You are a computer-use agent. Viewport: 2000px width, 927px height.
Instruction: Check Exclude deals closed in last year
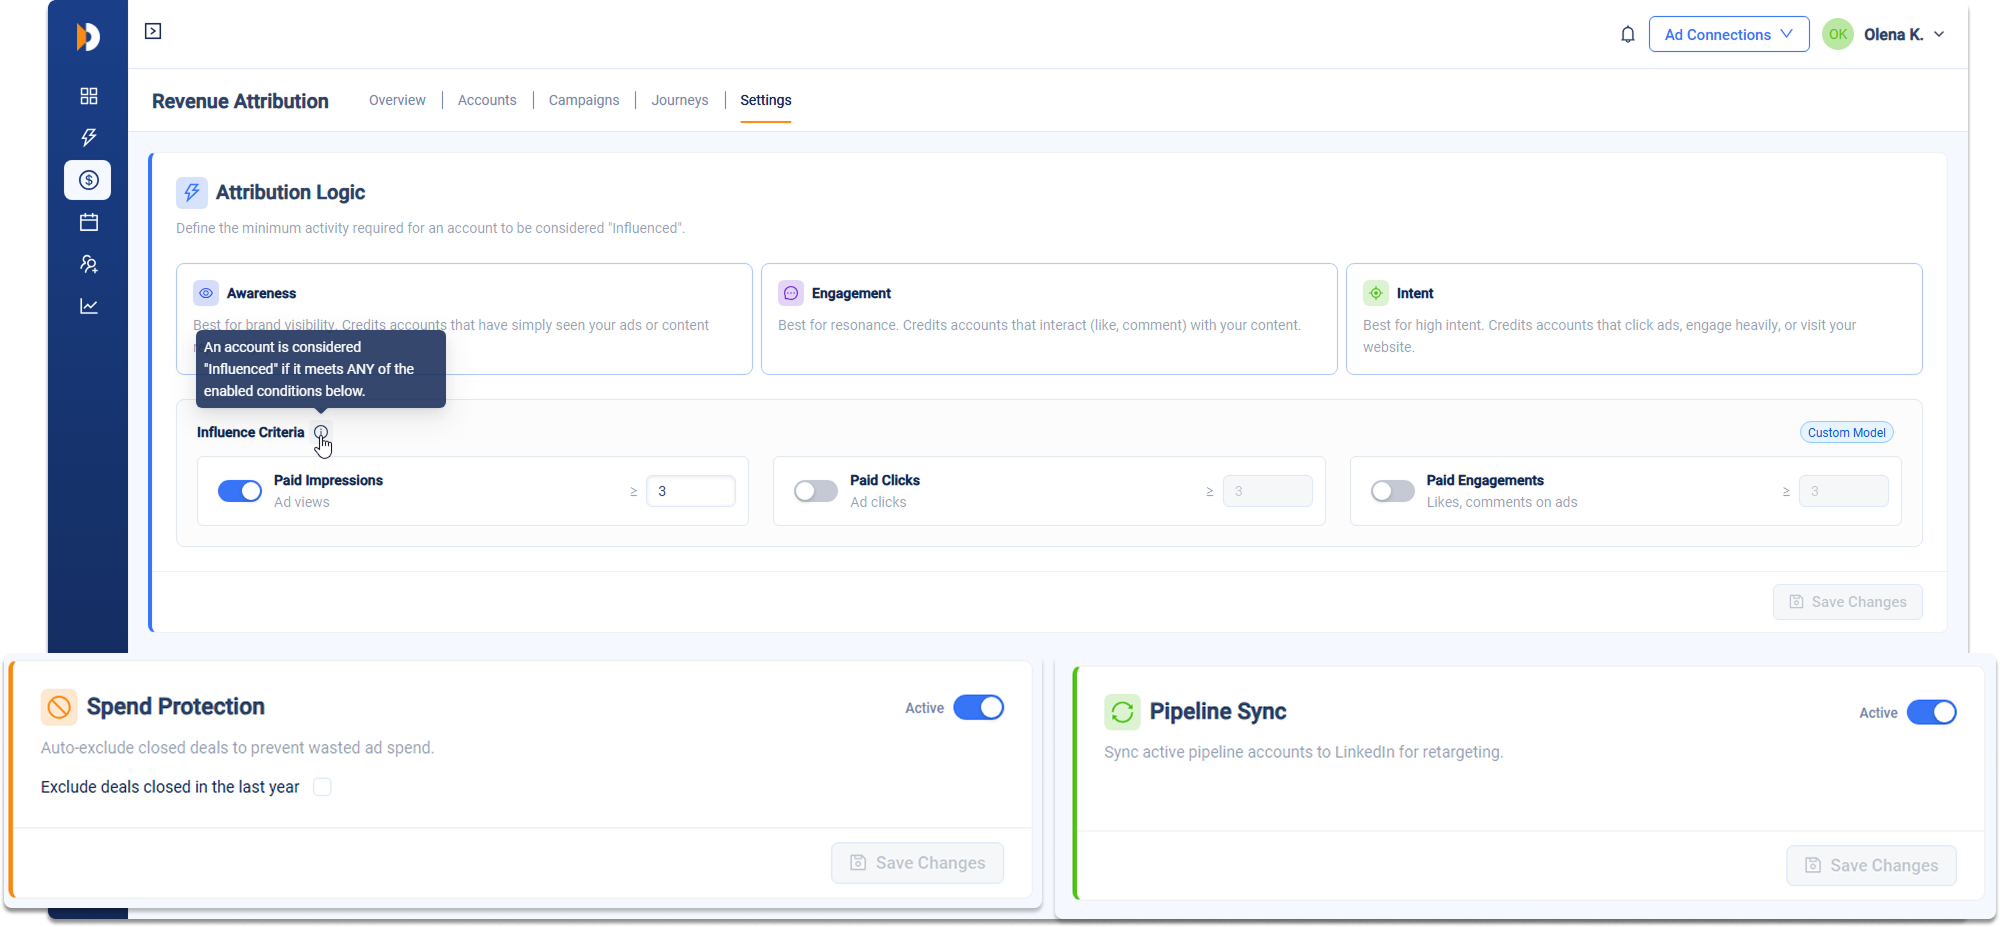(322, 787)
